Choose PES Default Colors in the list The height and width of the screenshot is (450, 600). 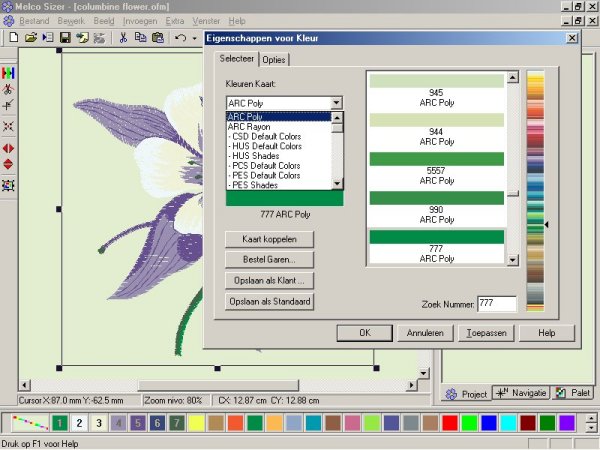(x=279, y=176)
